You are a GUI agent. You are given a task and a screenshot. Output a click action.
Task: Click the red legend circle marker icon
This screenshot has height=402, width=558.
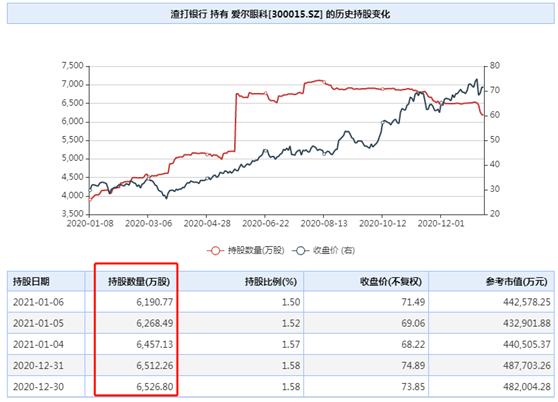pyautogui.click(x=215, y=250)
